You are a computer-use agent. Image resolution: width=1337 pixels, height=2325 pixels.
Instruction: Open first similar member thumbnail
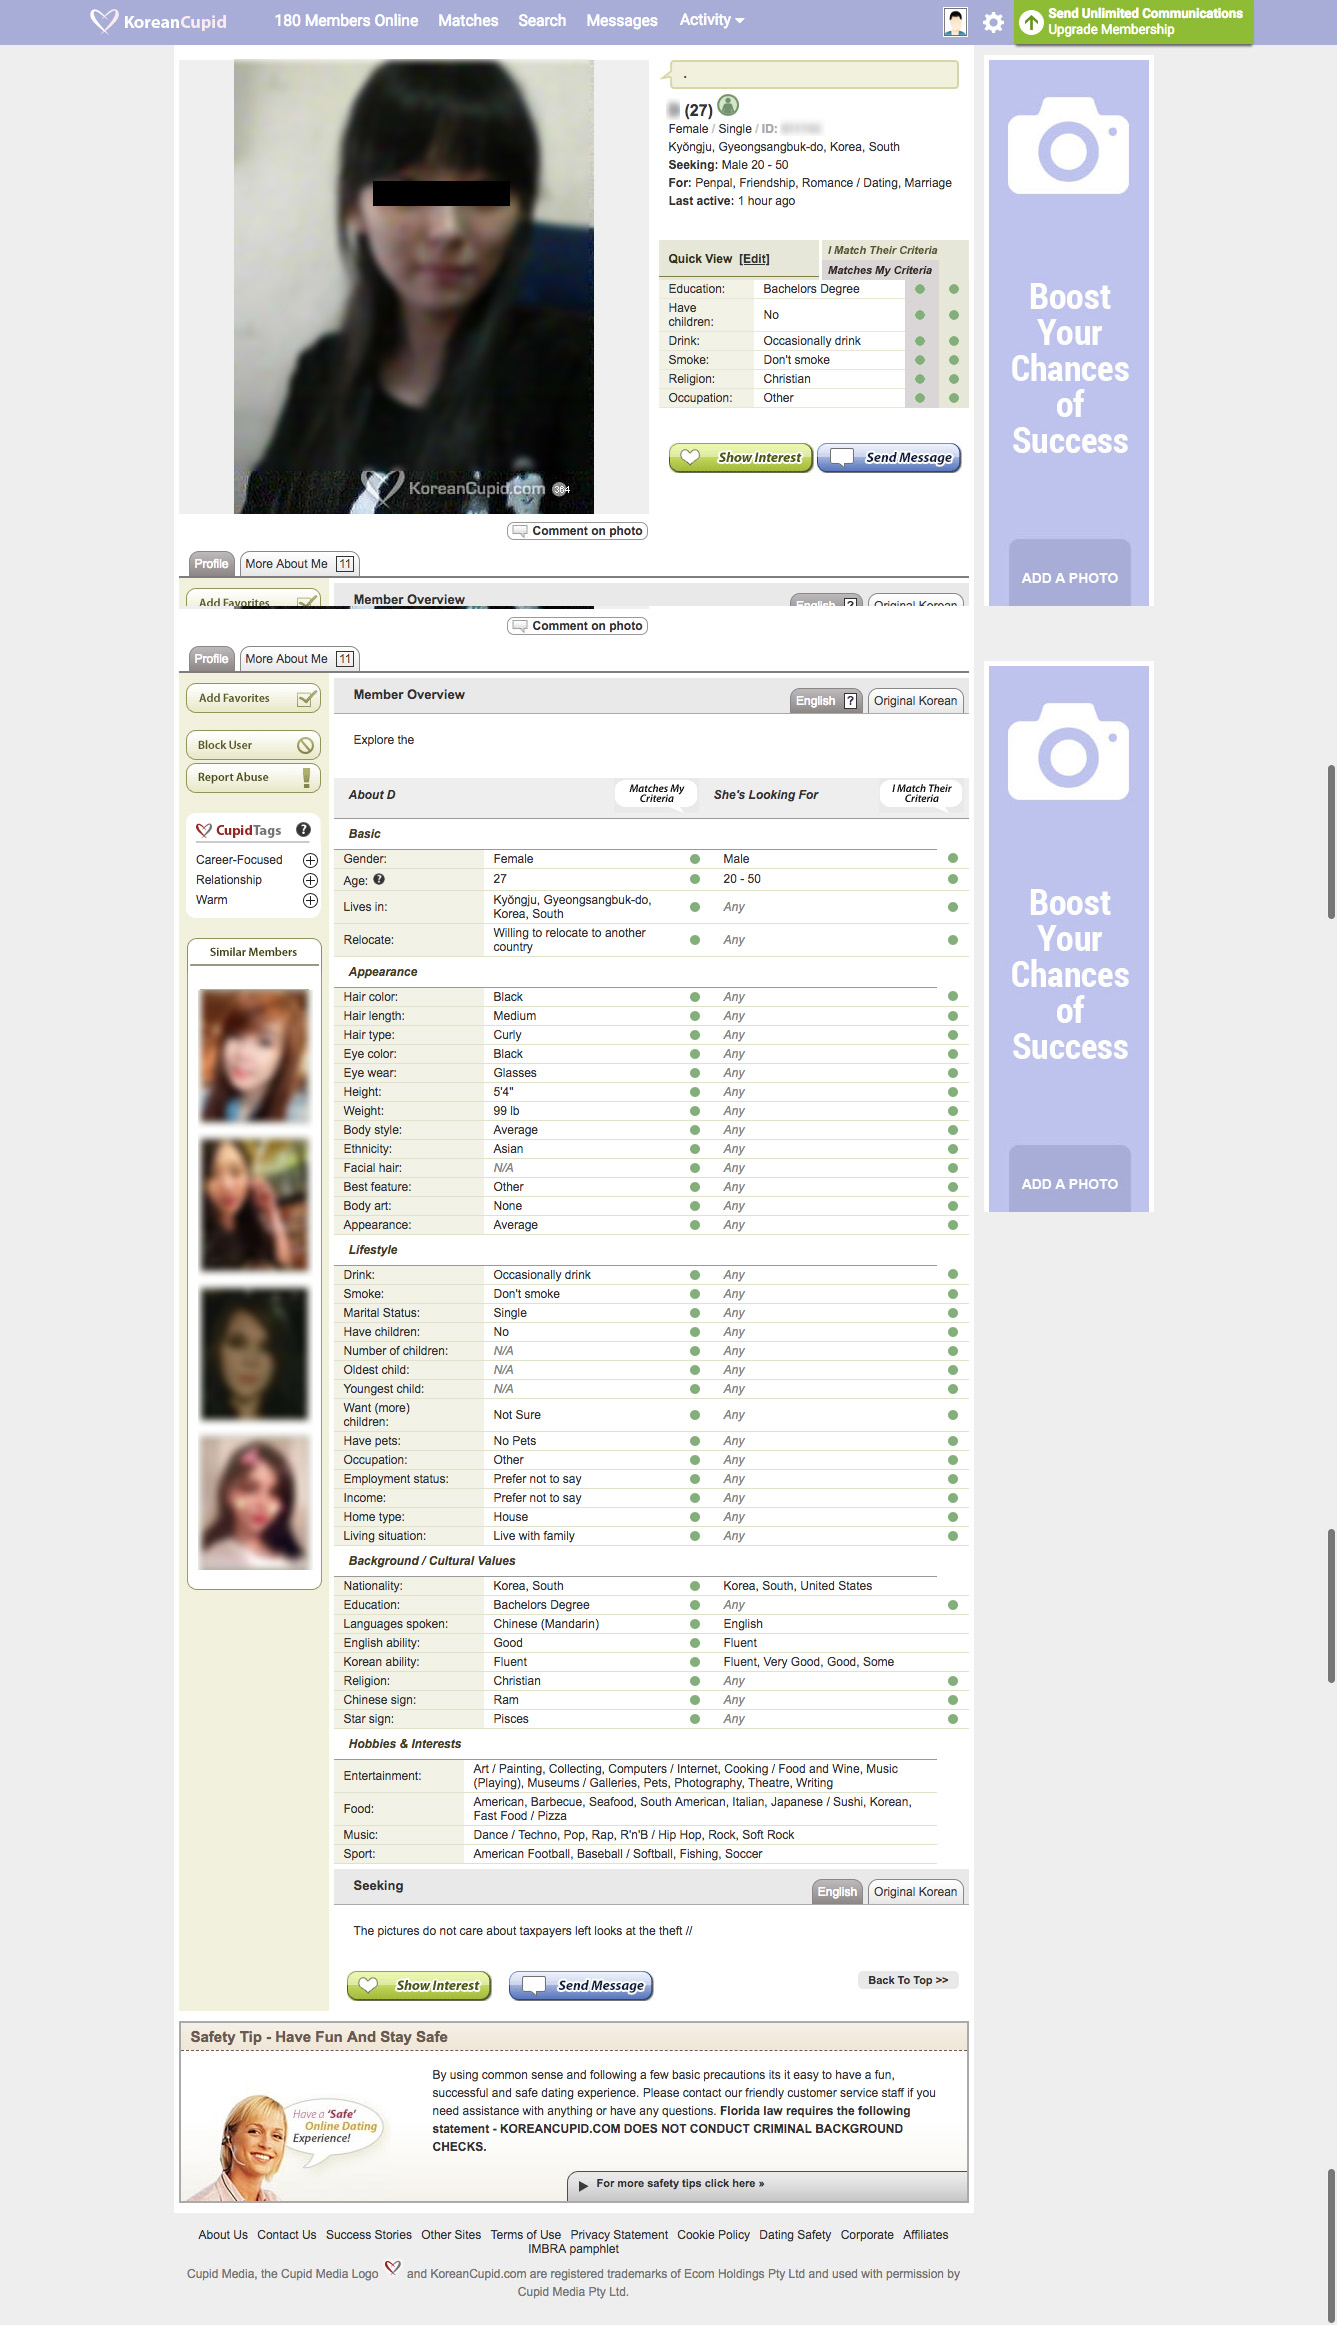point(254,1055)
